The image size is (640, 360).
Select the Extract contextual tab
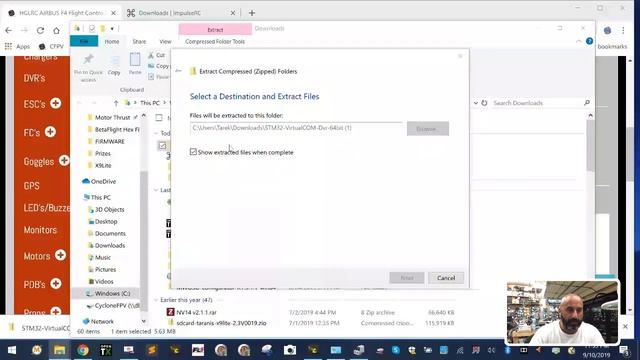[215, 29]
